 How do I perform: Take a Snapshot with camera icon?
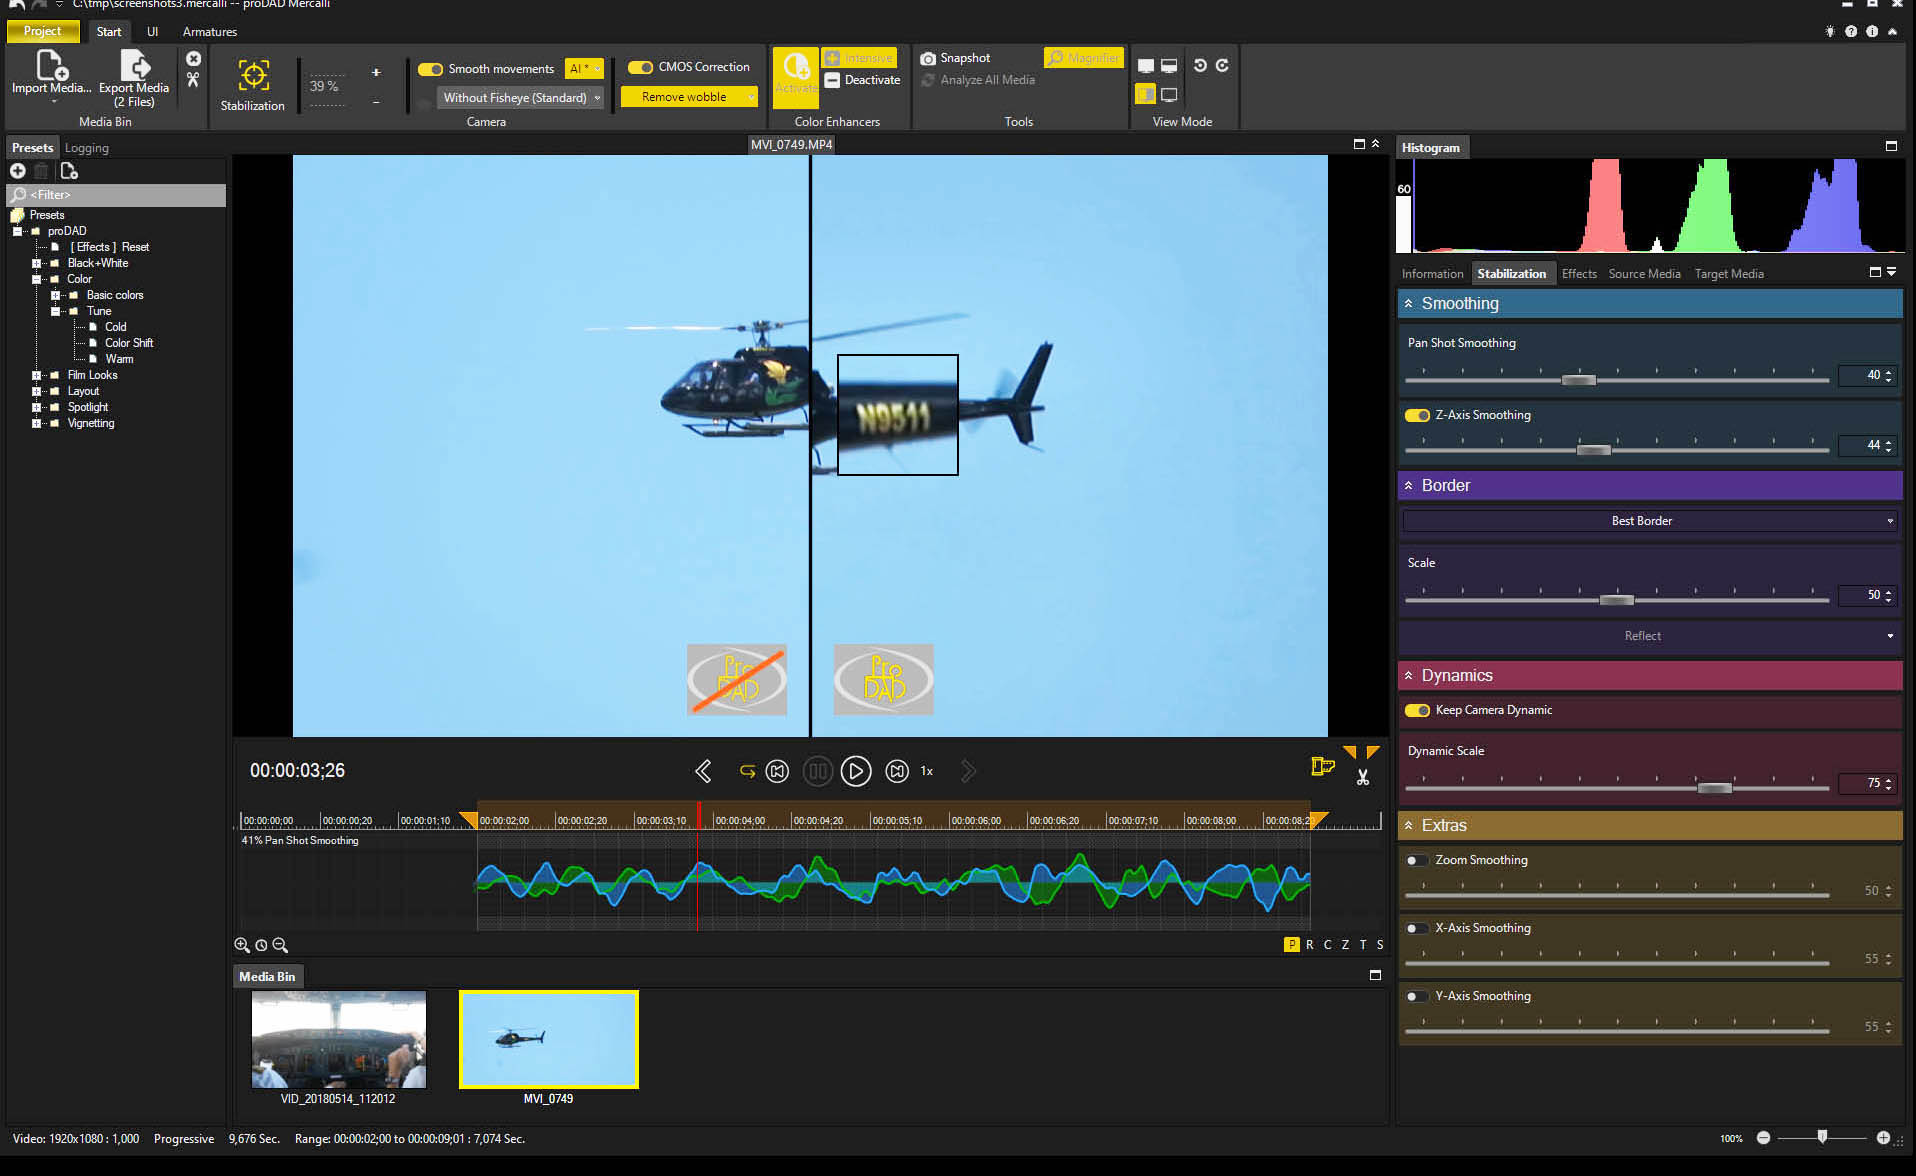pyautogui.click(x=928, y=59)
